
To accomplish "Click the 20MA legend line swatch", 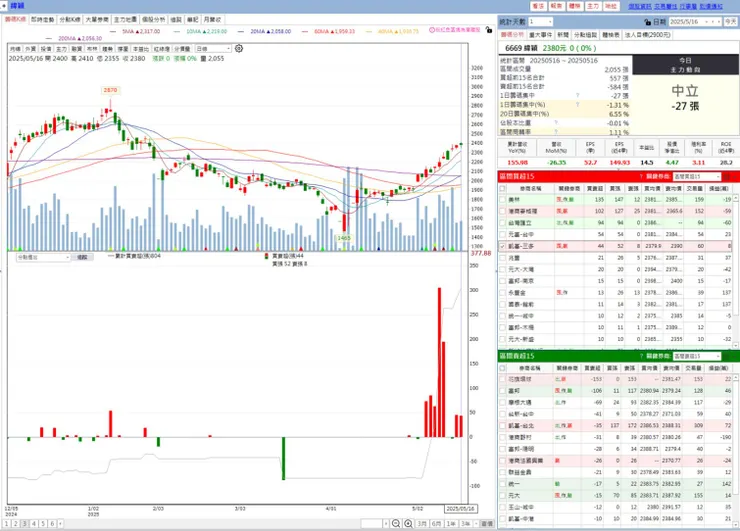I will coord(241,32).
